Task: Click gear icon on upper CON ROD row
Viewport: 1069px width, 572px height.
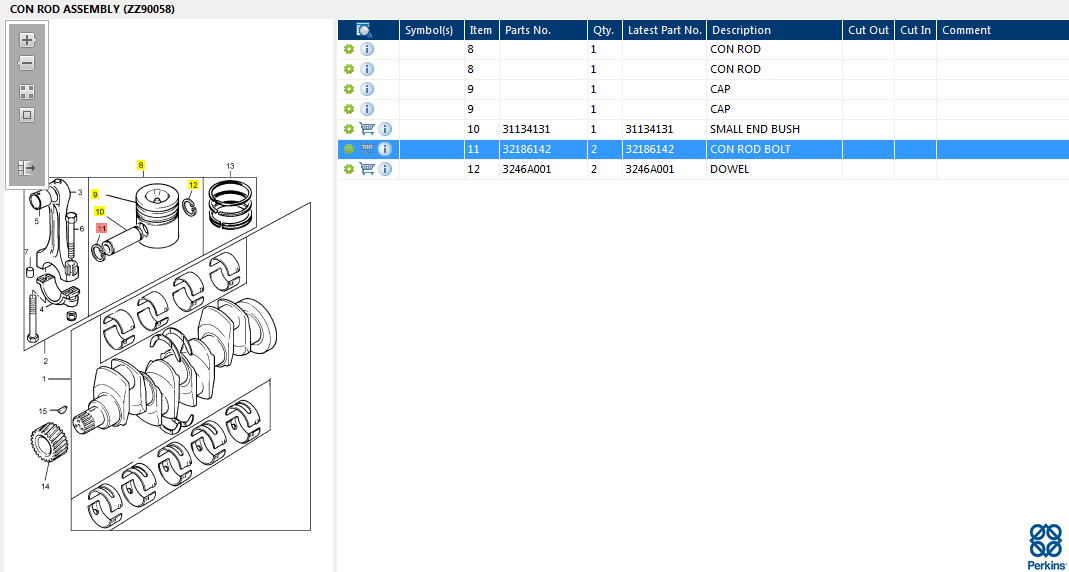Action: click(349, 49)
